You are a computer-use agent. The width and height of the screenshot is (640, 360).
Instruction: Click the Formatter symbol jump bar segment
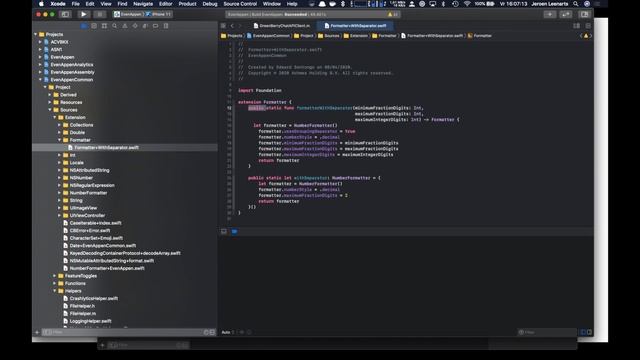click(480, 36)
